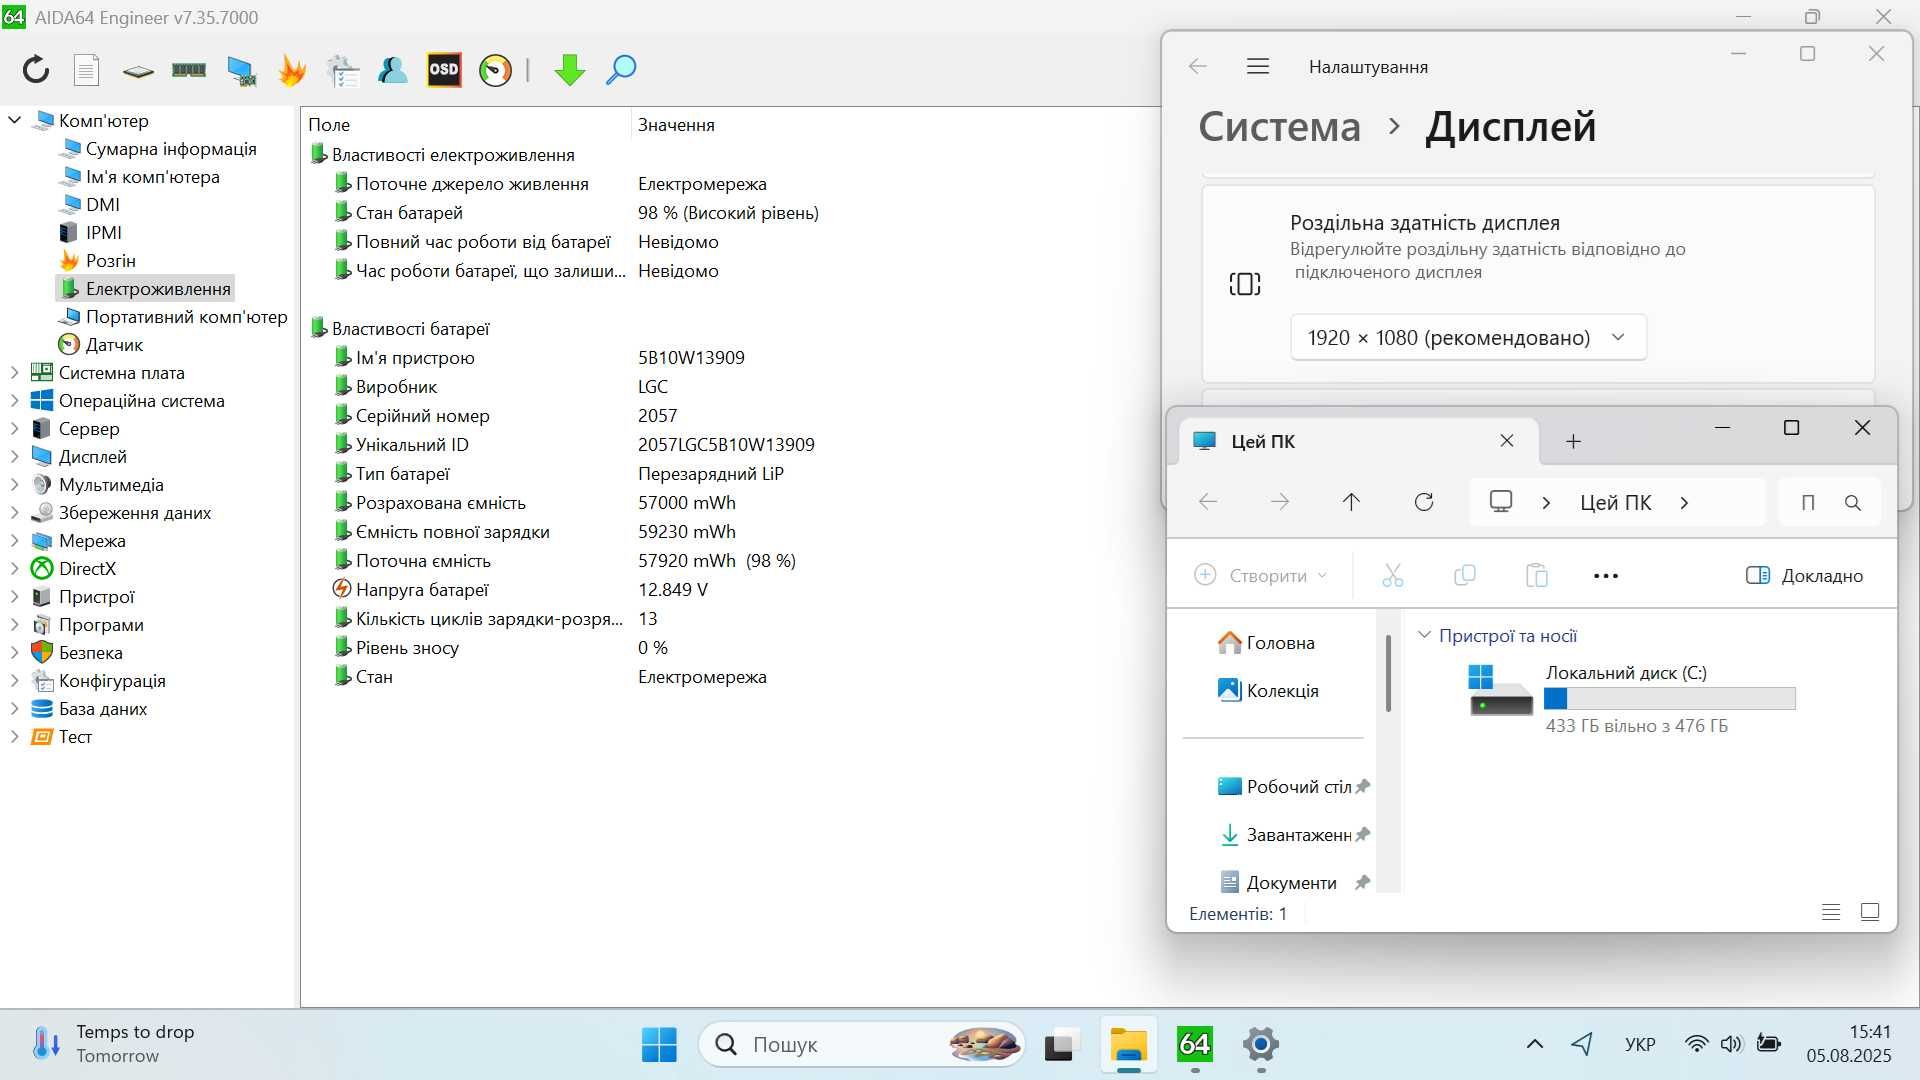Expand the Операційна система tree node
The width and height of the screenshot is (1920, 1080).
pyautogui.click(x=15, y=400)
